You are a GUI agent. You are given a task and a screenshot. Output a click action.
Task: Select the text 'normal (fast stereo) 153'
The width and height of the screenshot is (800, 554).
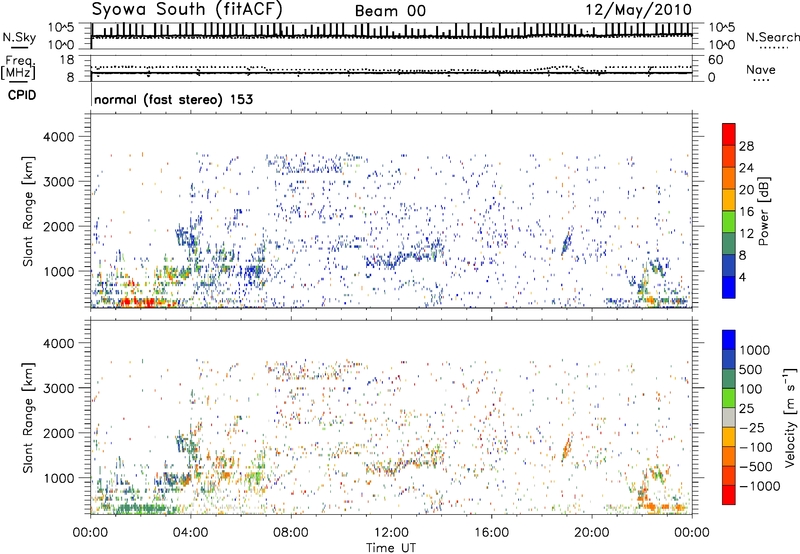(173, 99)
